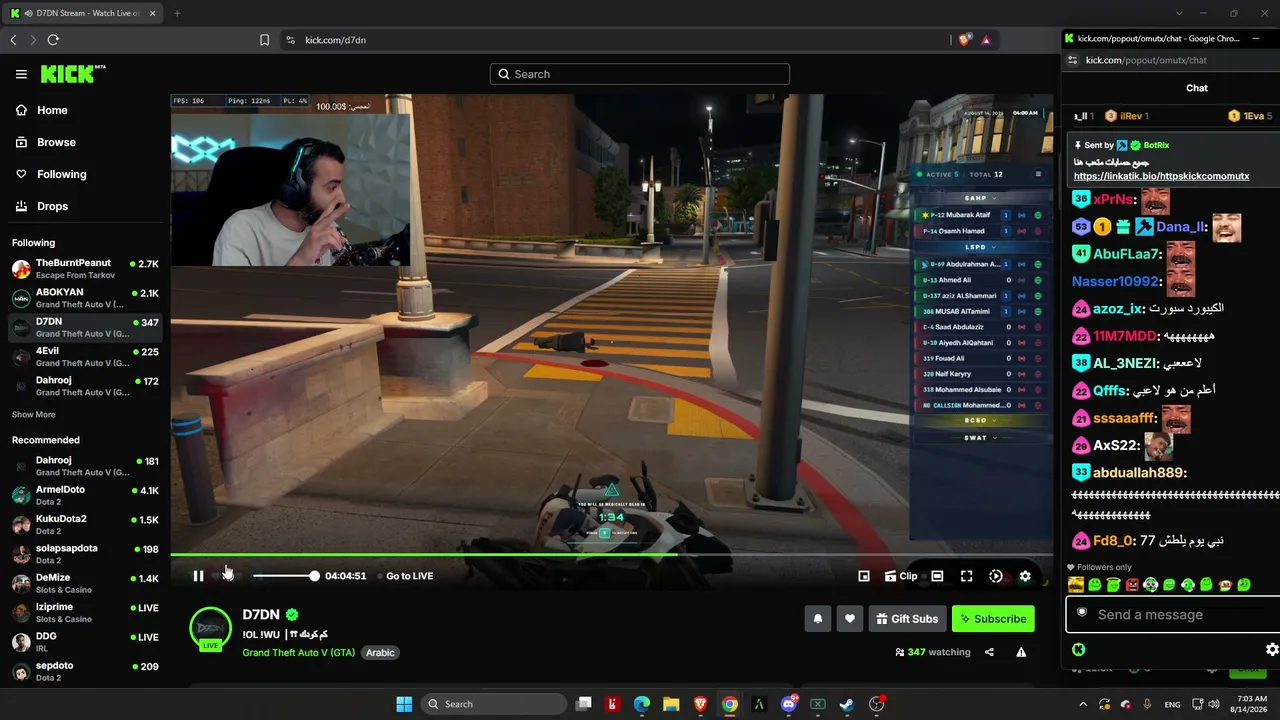Open chat settings gear in popout window
The image size is (1280, 720).
[1272, 650]
